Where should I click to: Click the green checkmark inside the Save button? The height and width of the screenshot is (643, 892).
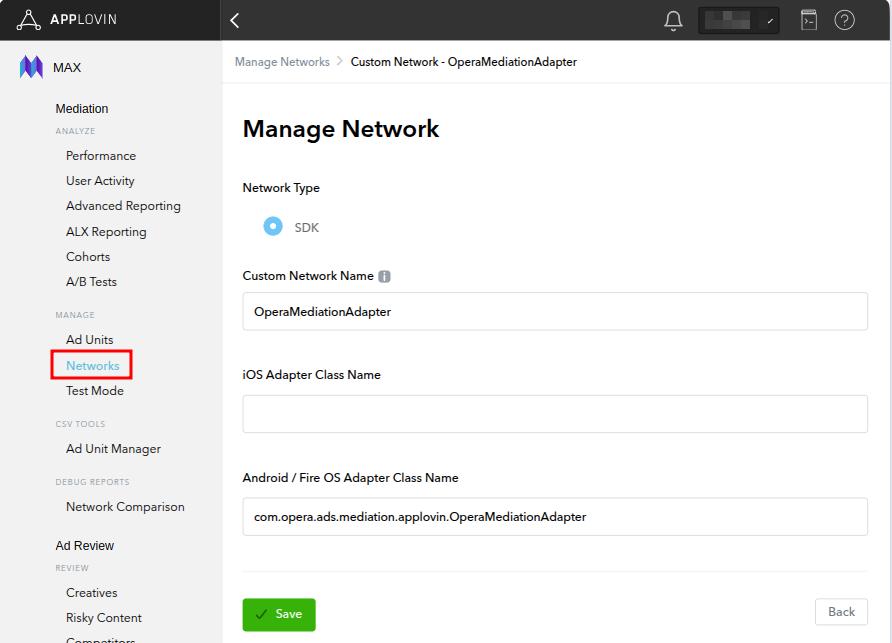coord(262,615)
